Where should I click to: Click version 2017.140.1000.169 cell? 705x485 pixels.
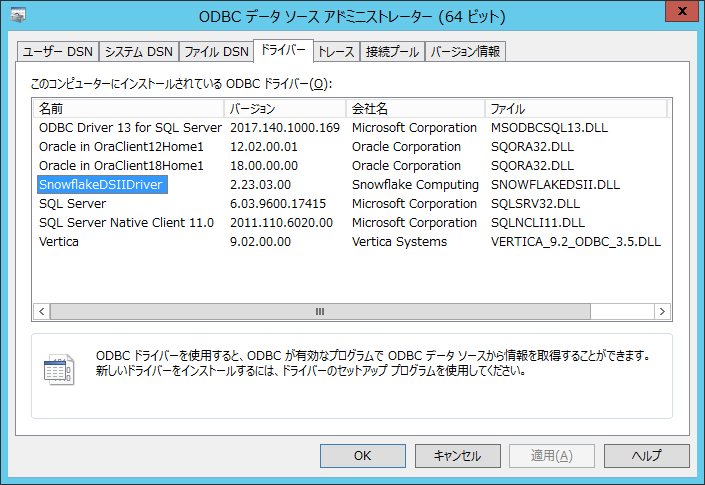pos(285,128)
